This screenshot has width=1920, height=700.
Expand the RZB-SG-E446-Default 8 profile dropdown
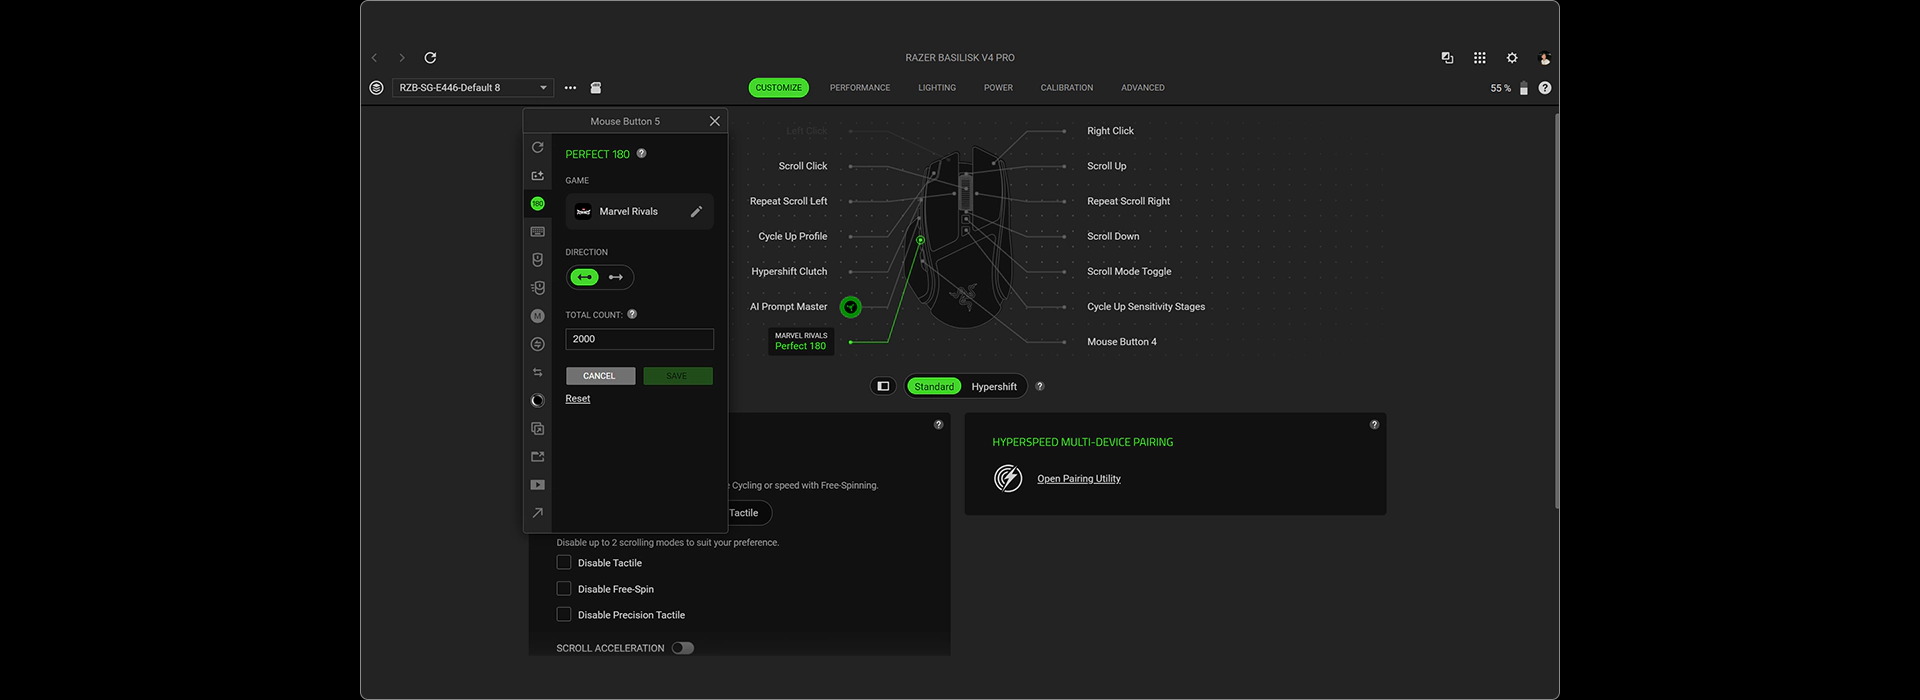(x=473, y=88)
